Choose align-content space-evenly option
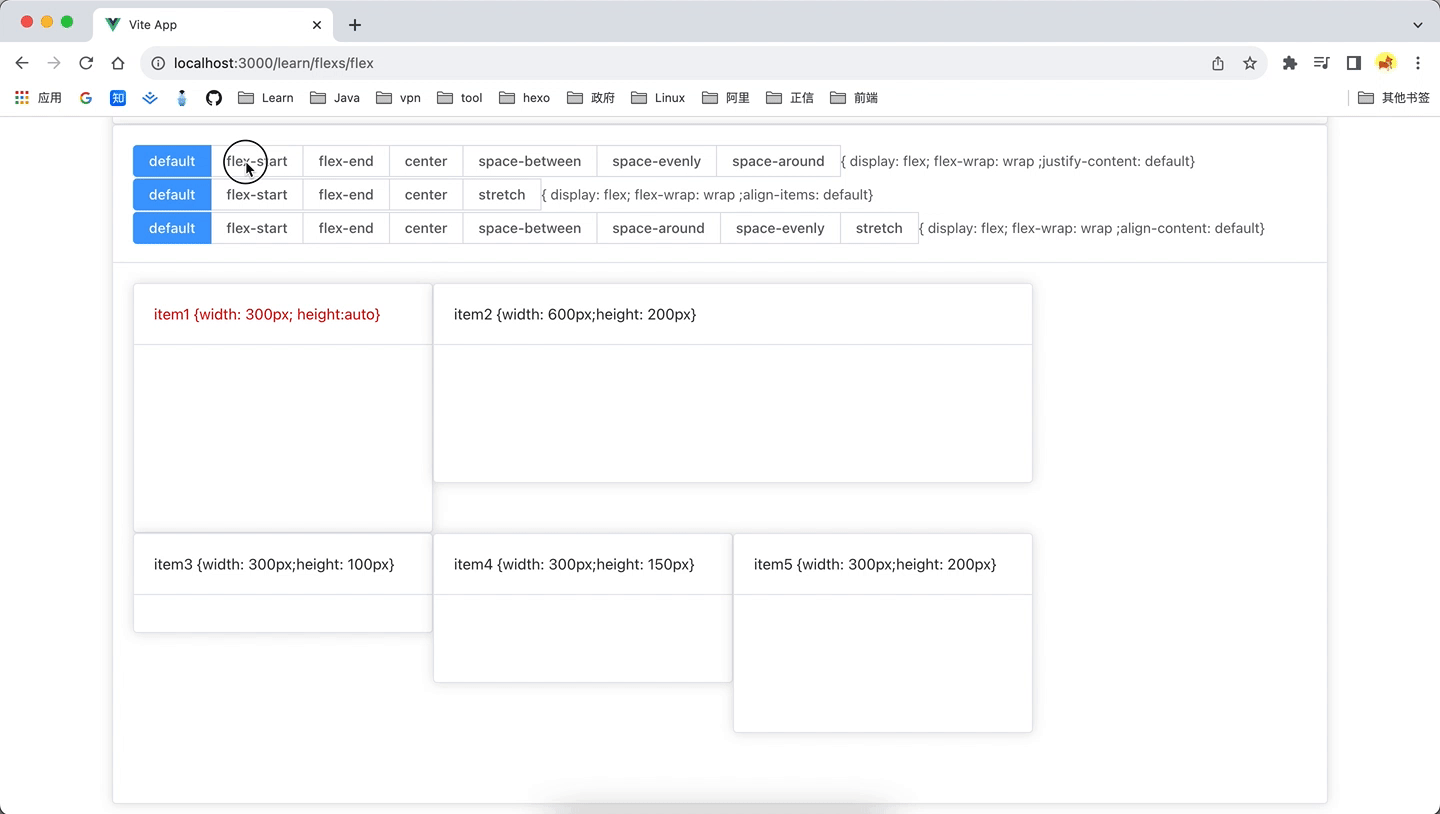Image resolution: width=1440 pixels, height=814 pixels. (x=780, y=228)
